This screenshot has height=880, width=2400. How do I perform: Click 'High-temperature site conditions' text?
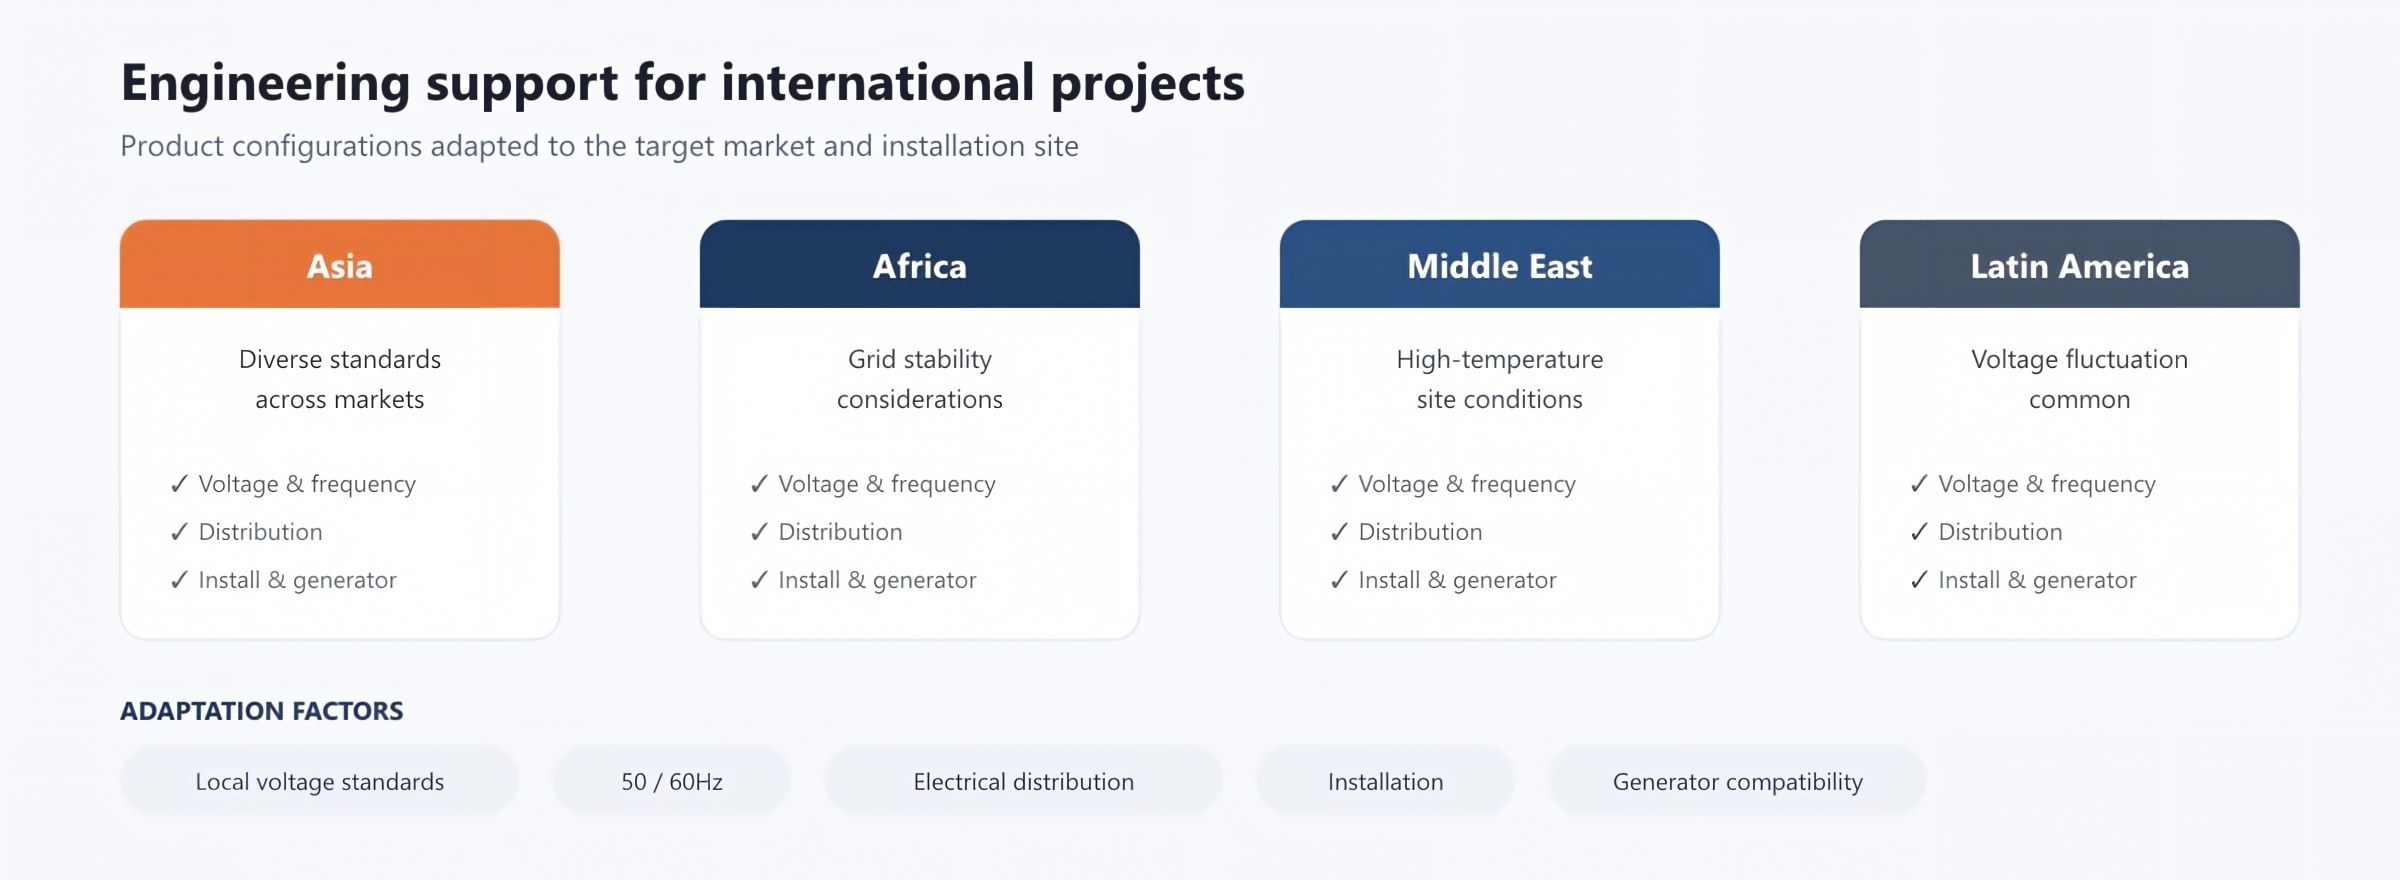point(1500,379)
